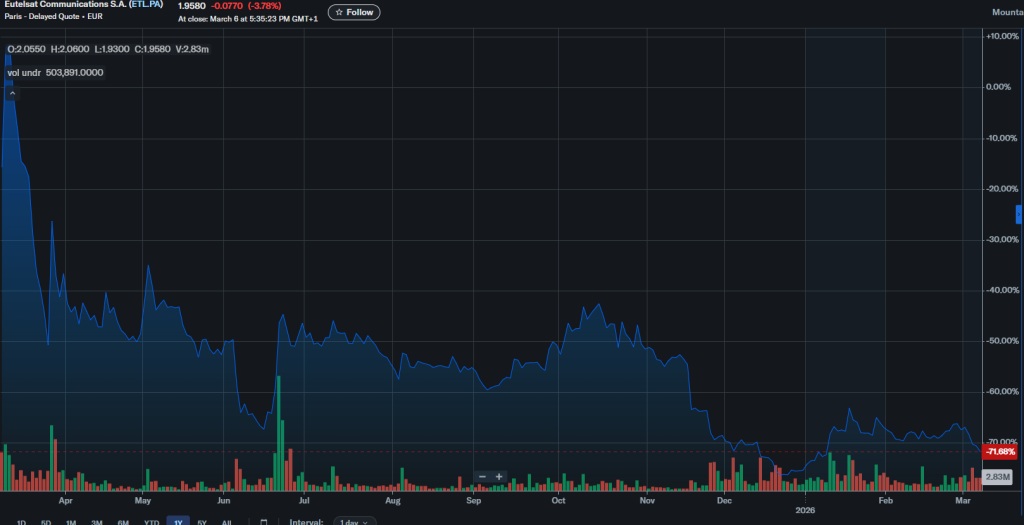Click the Aug label on time axis
The image size is (1024, 525).
392,501
